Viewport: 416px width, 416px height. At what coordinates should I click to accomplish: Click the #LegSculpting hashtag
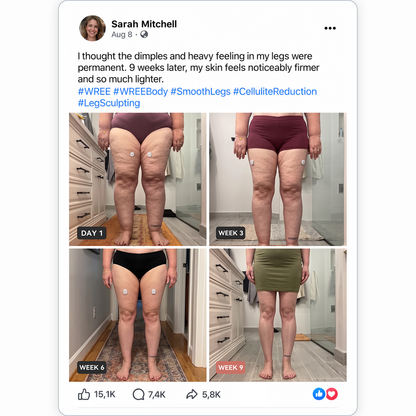click(109, 103)
